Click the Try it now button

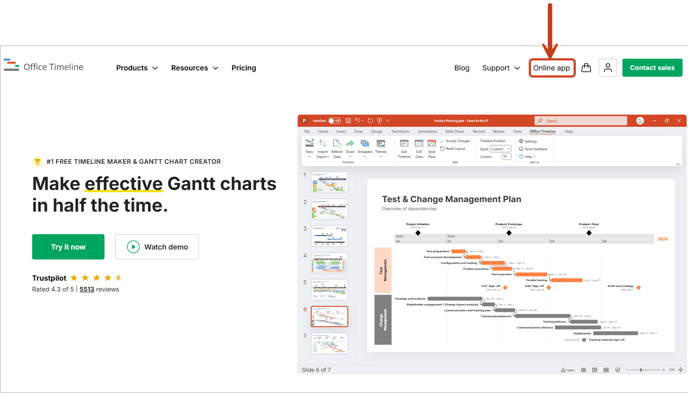tap(68, 247)
